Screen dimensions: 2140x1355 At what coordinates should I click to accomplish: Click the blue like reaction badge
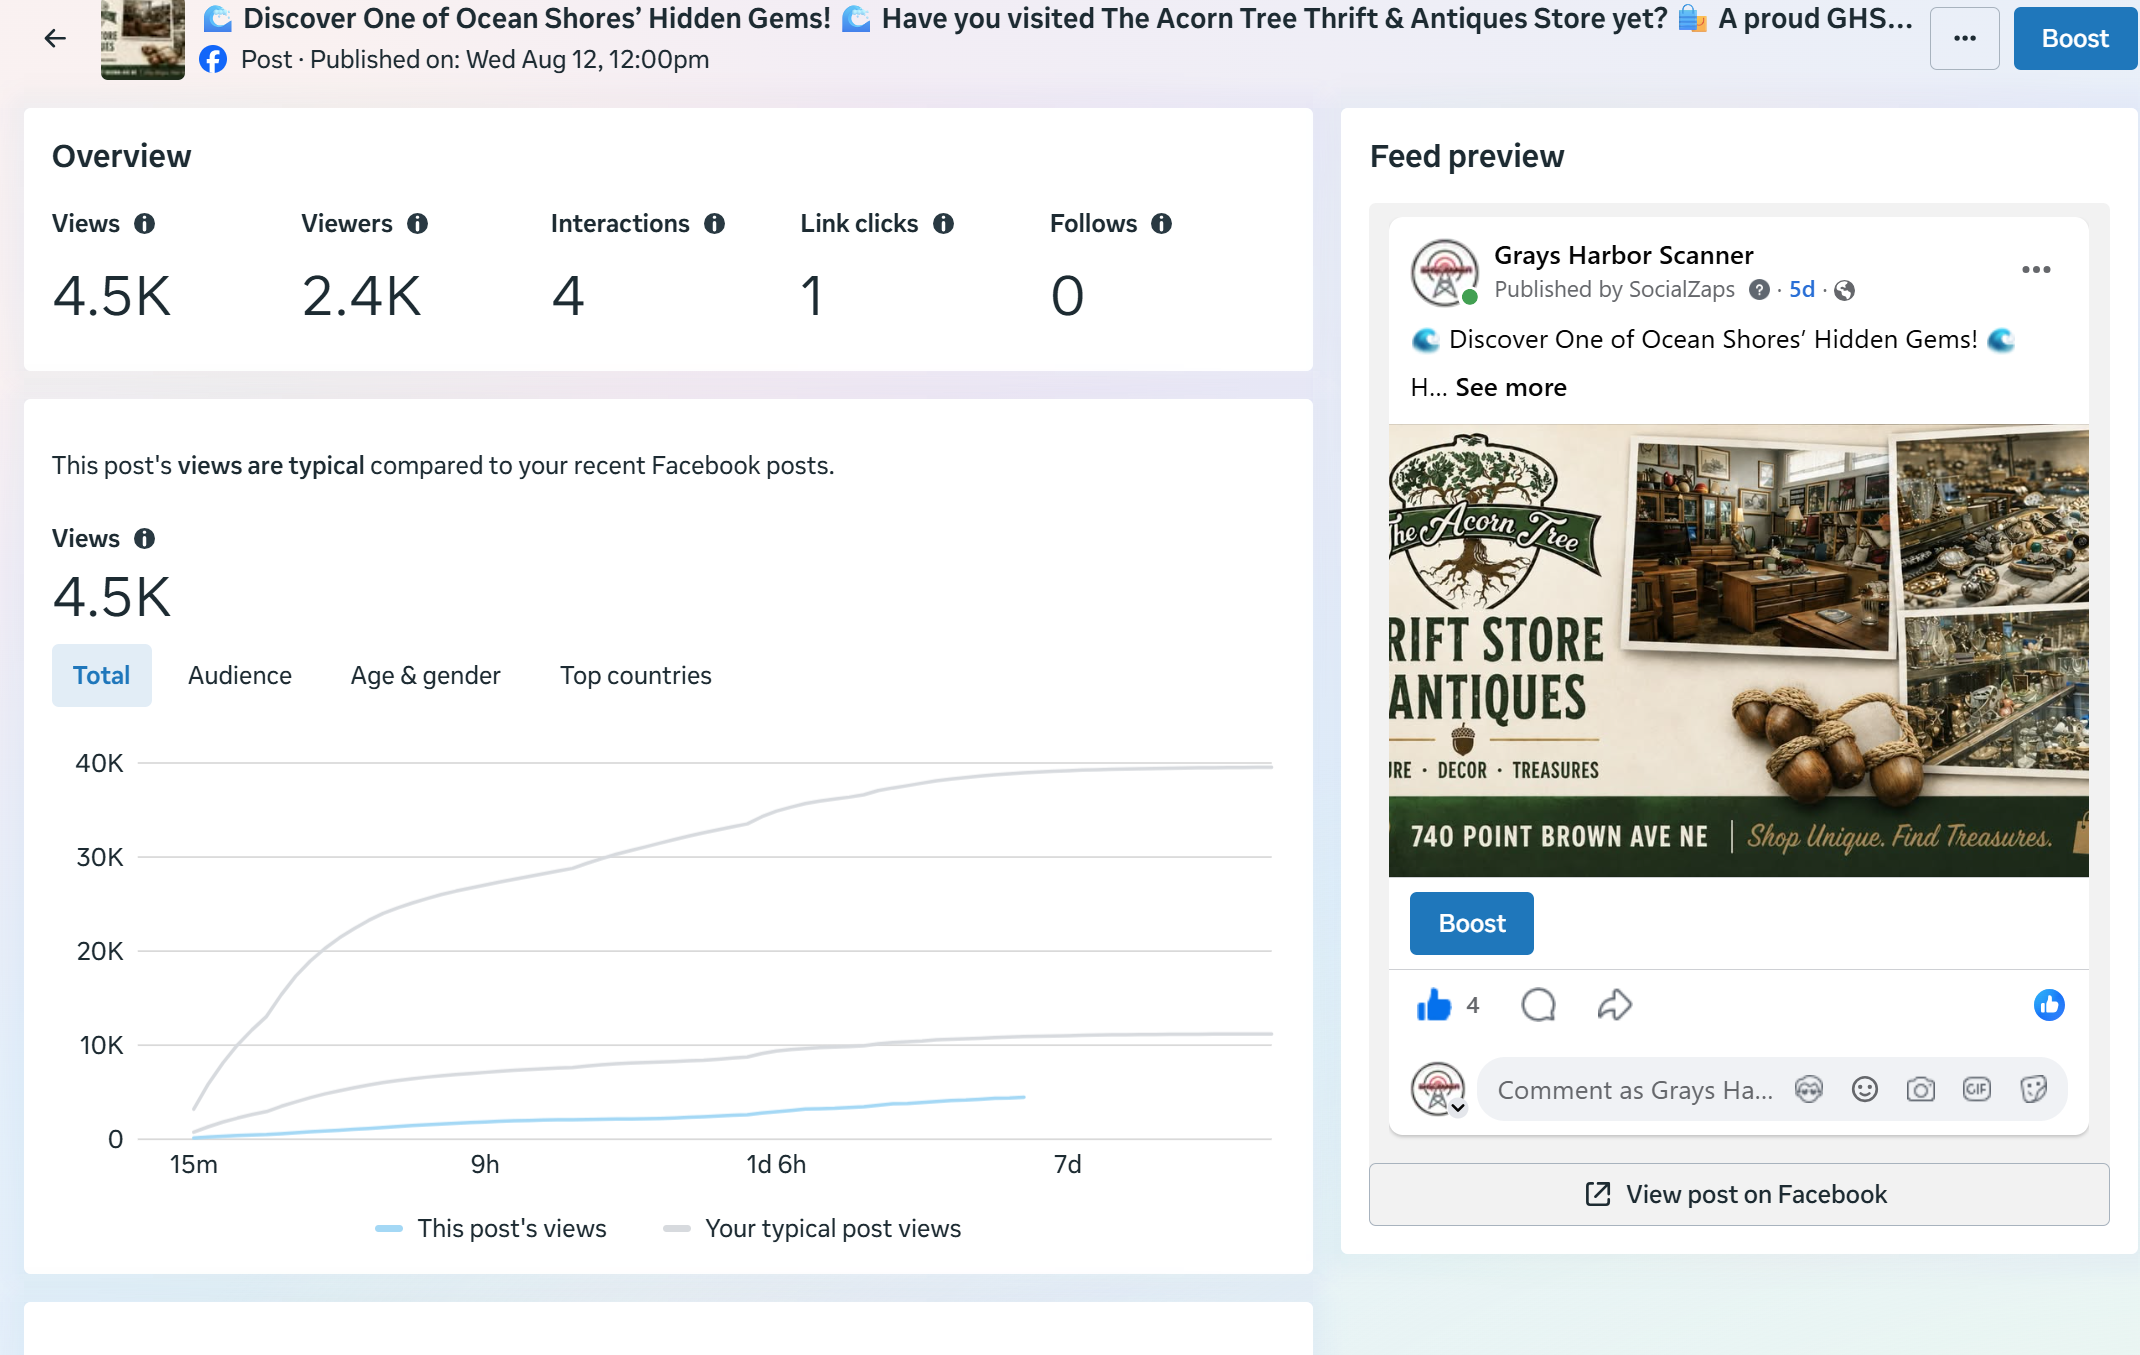(2049, 1006)
